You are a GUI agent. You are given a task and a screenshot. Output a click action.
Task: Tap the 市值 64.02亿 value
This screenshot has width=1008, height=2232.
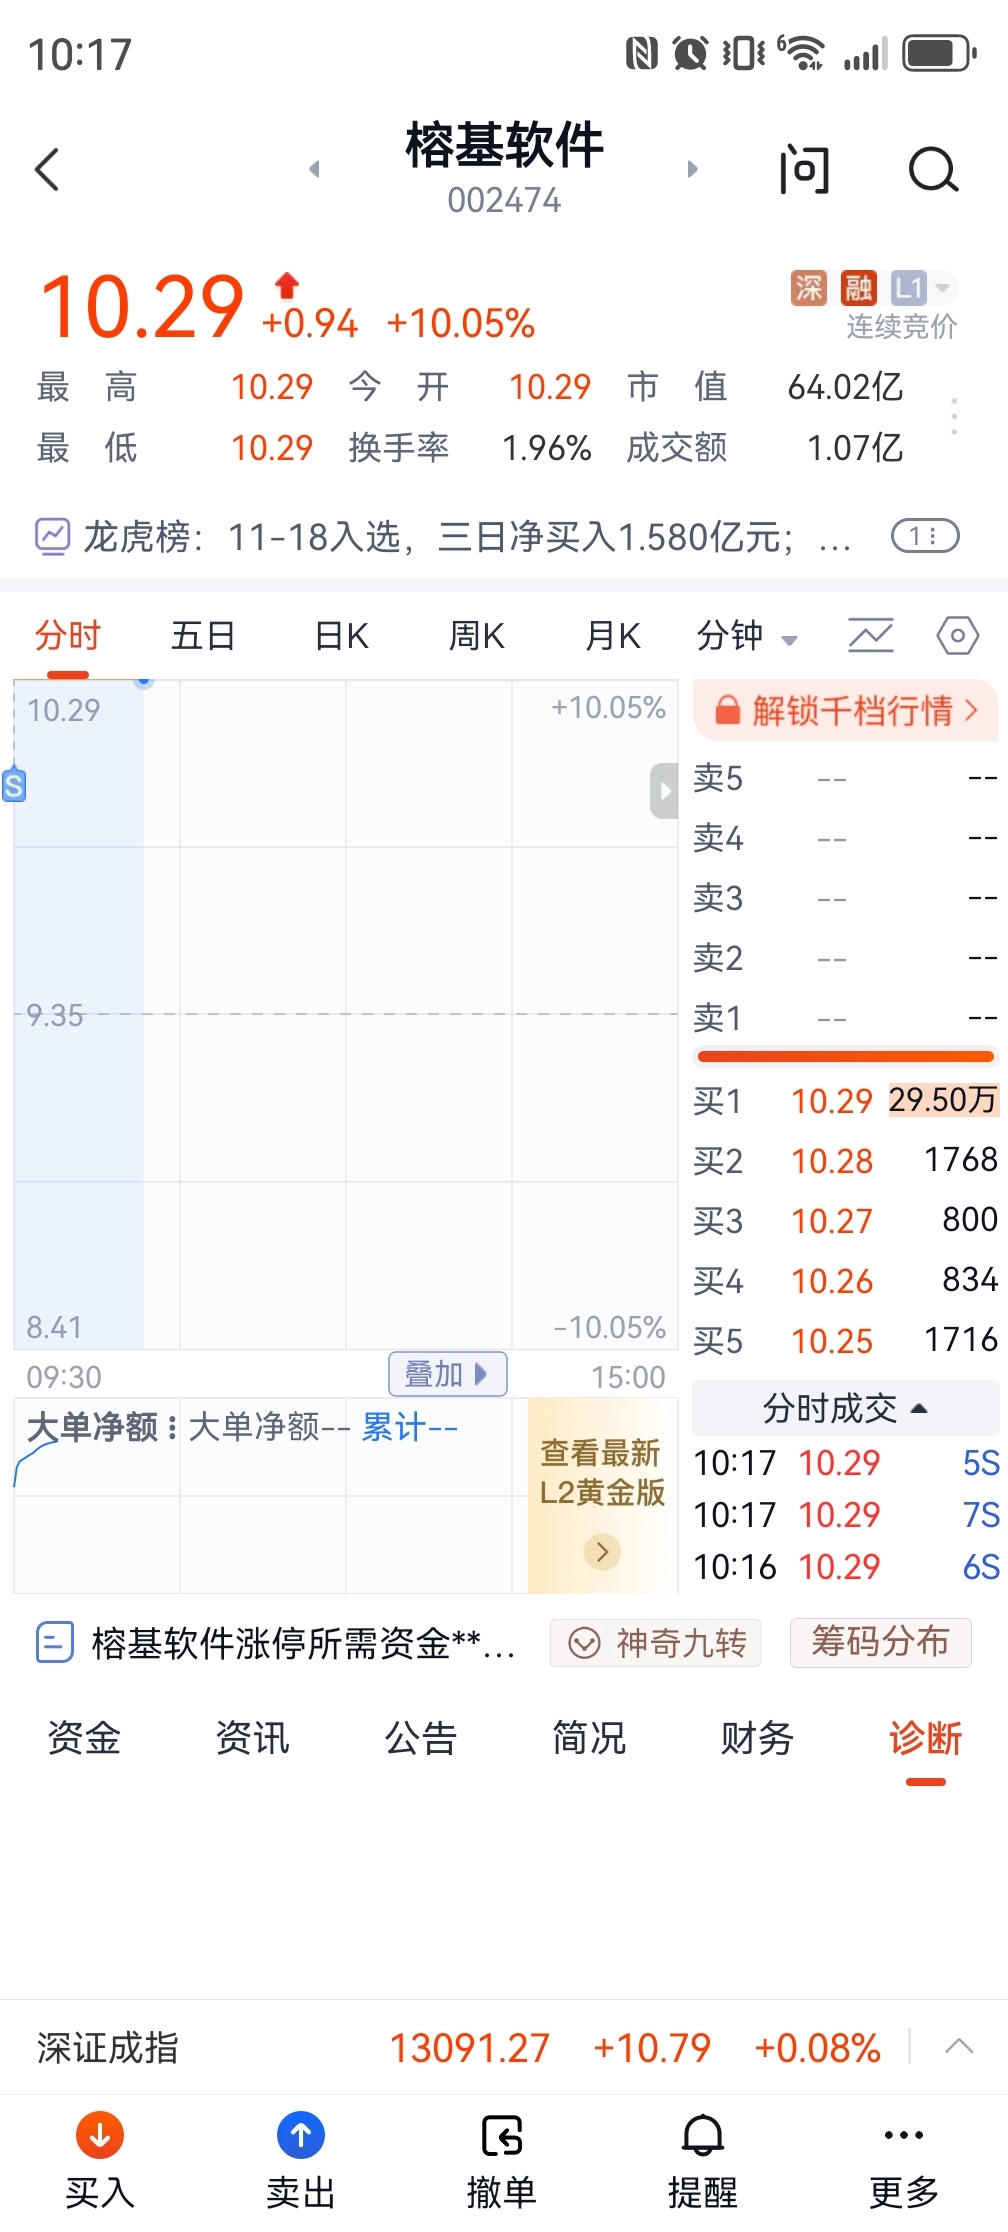point(845,387)
